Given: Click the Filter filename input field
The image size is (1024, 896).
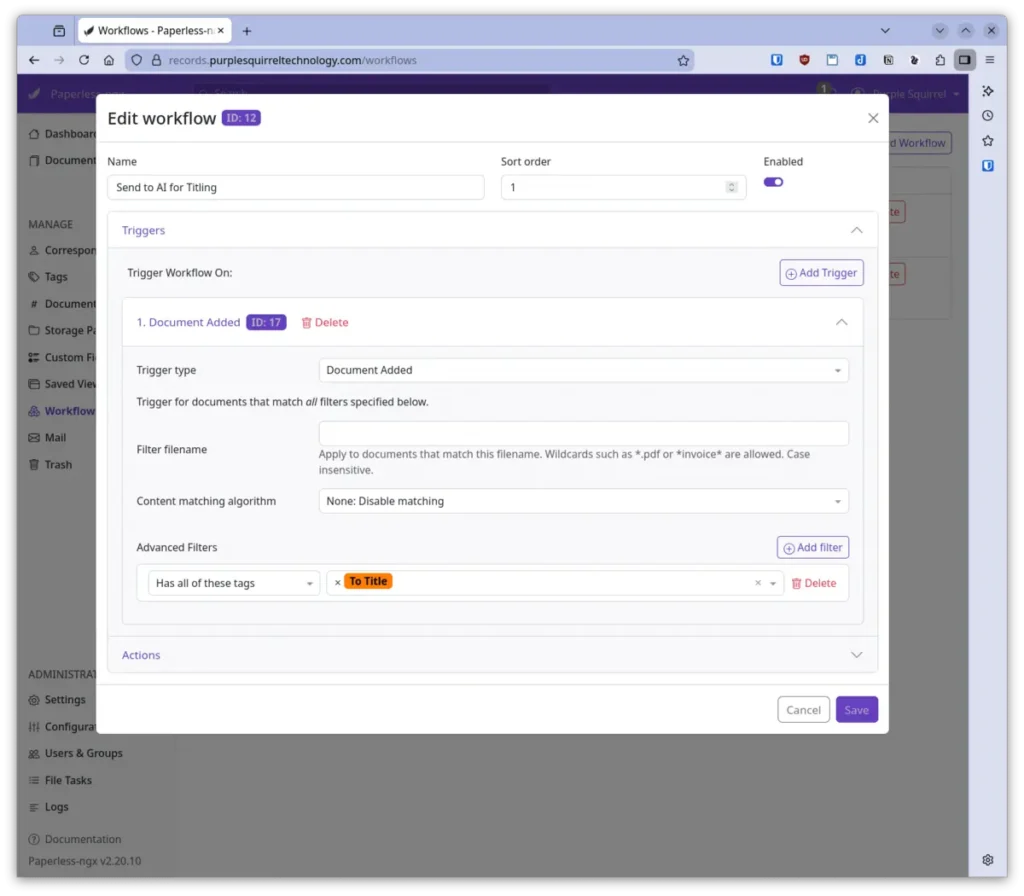Looking at the screenshot, I should point(583,432).
